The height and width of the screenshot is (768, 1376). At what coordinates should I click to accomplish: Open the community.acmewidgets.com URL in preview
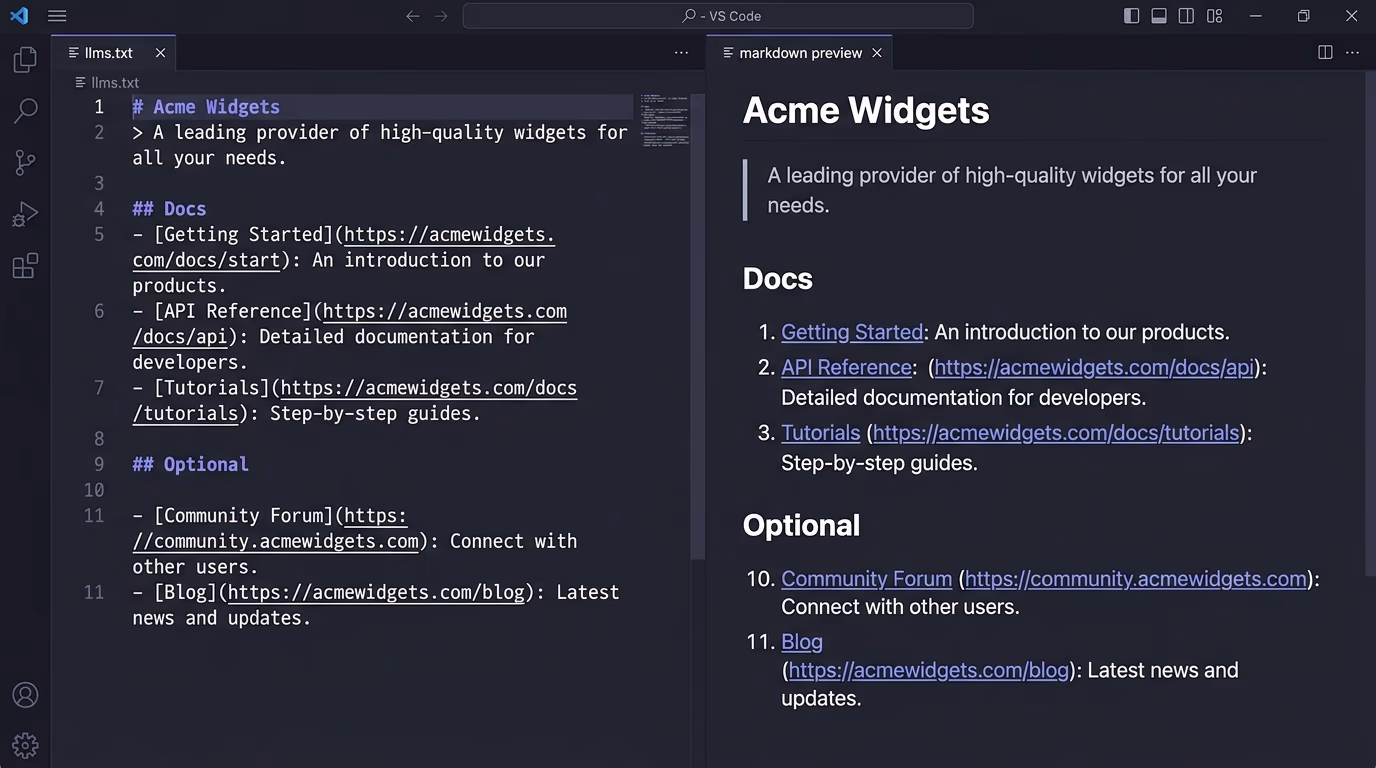click(1136, 579)
